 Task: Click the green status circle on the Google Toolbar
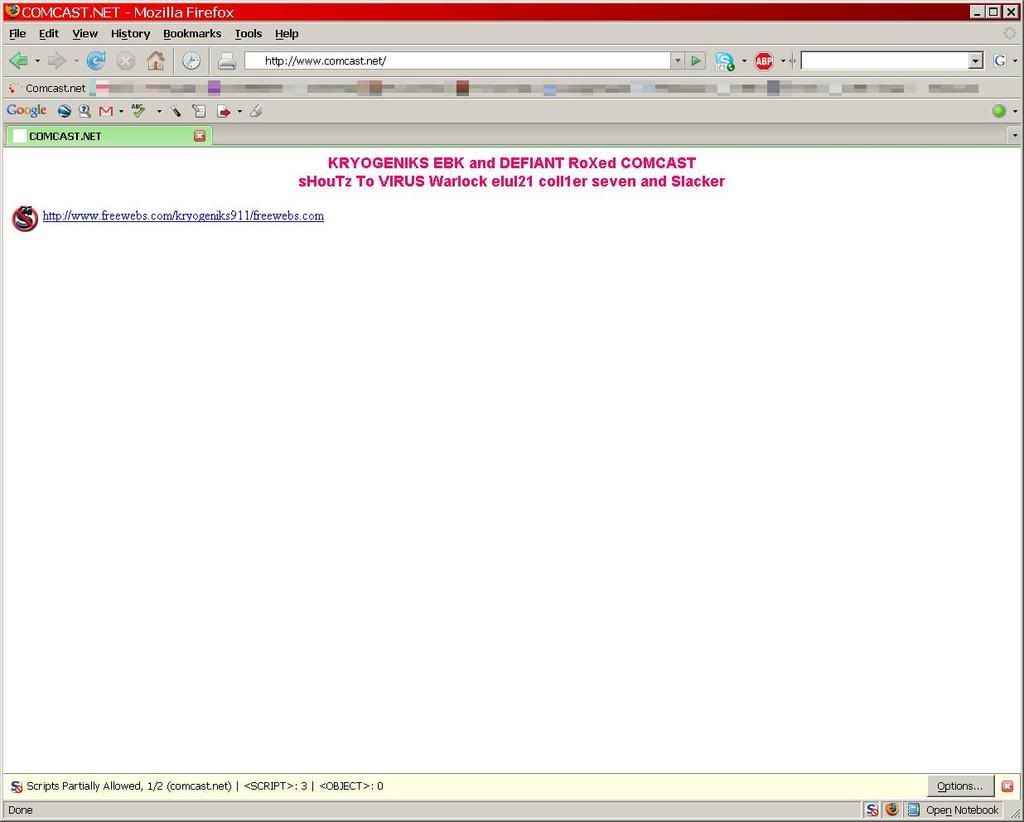[x=999, y=111]
